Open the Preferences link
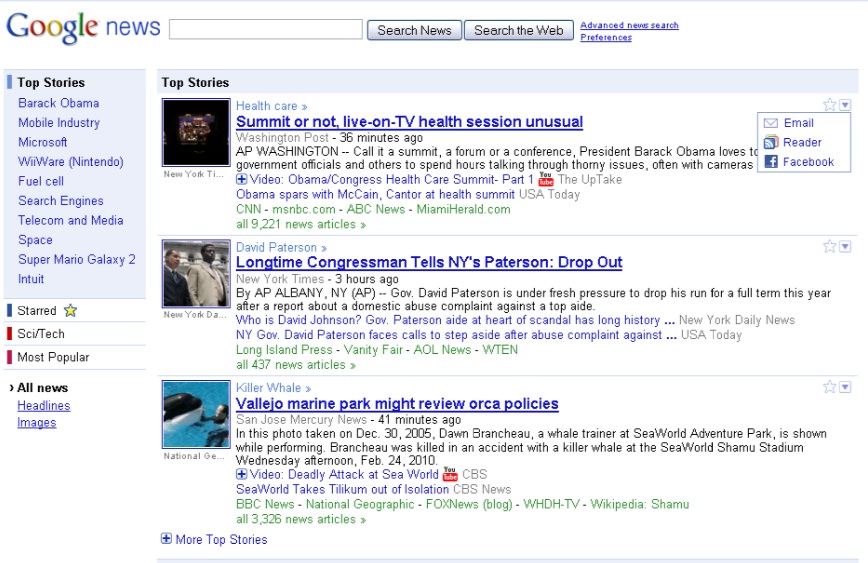The height and width of the screenshot is (563, 868). click(x=606, y=37)
